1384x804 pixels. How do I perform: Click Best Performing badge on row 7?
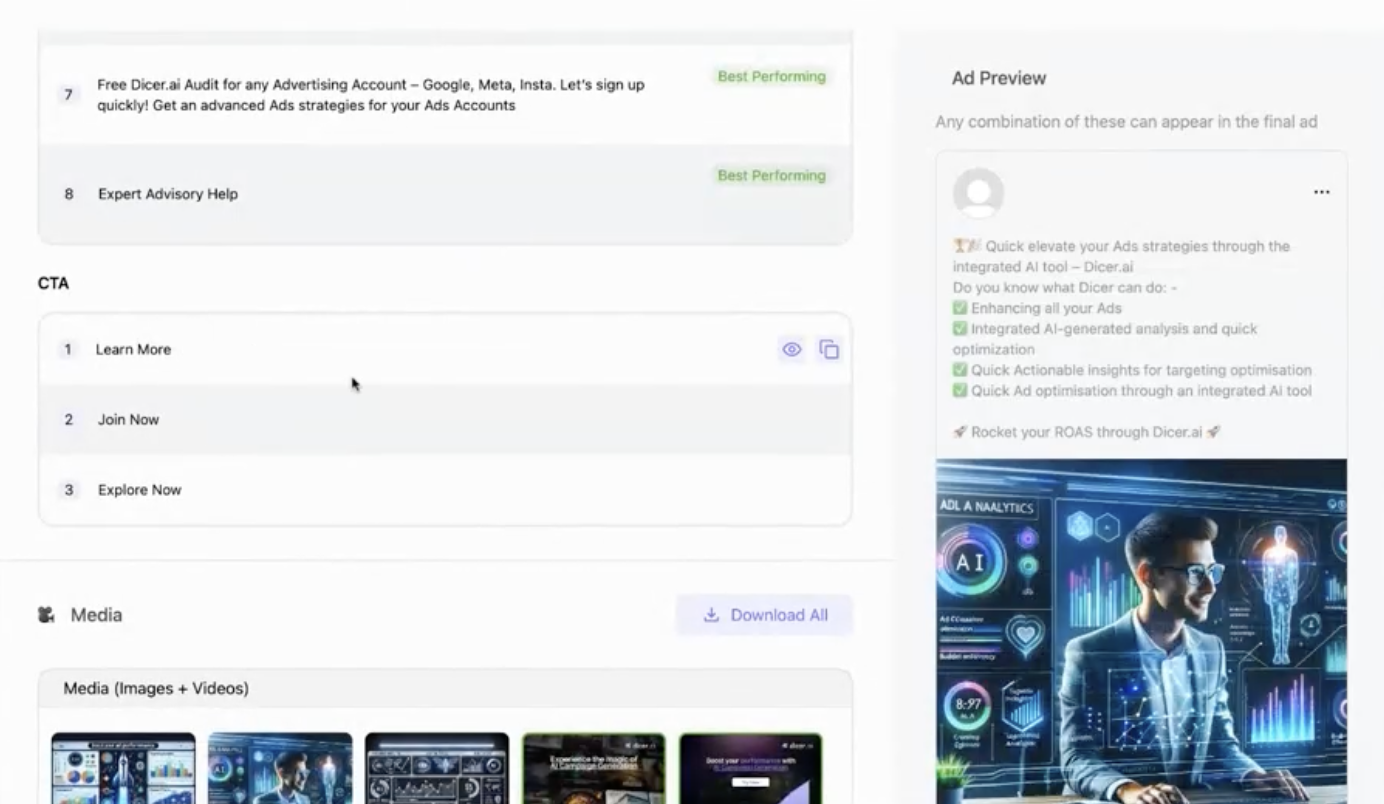771,76
